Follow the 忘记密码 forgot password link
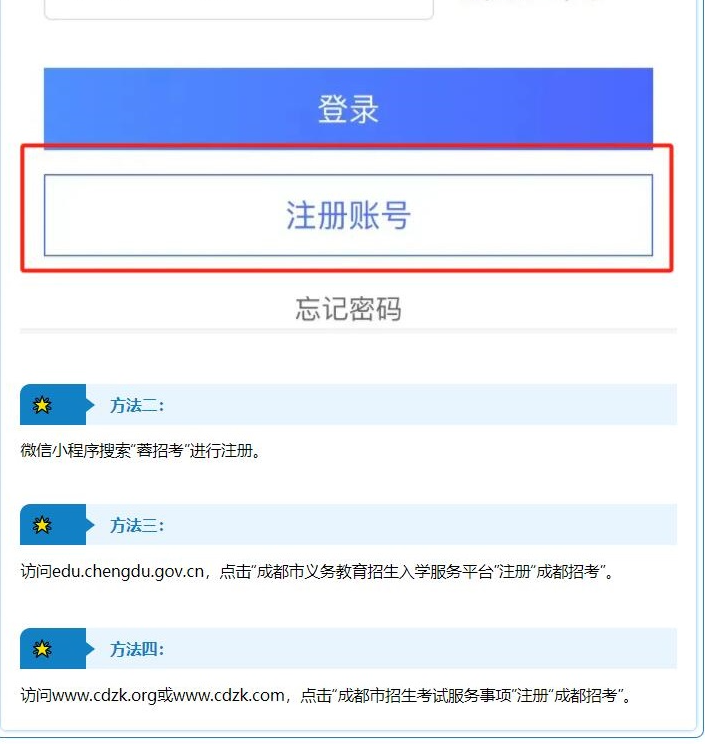The height and width of the screenshot is (744, 705). [348, 309]
